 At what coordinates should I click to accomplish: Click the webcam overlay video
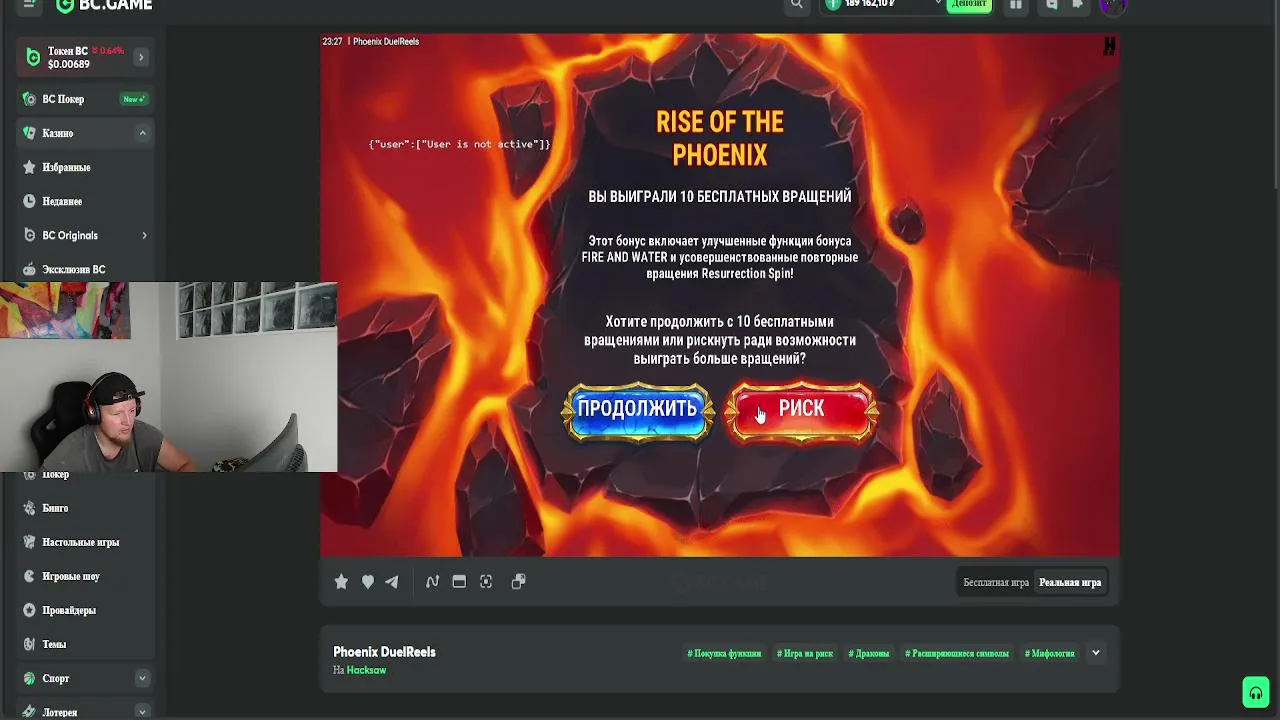168,376
